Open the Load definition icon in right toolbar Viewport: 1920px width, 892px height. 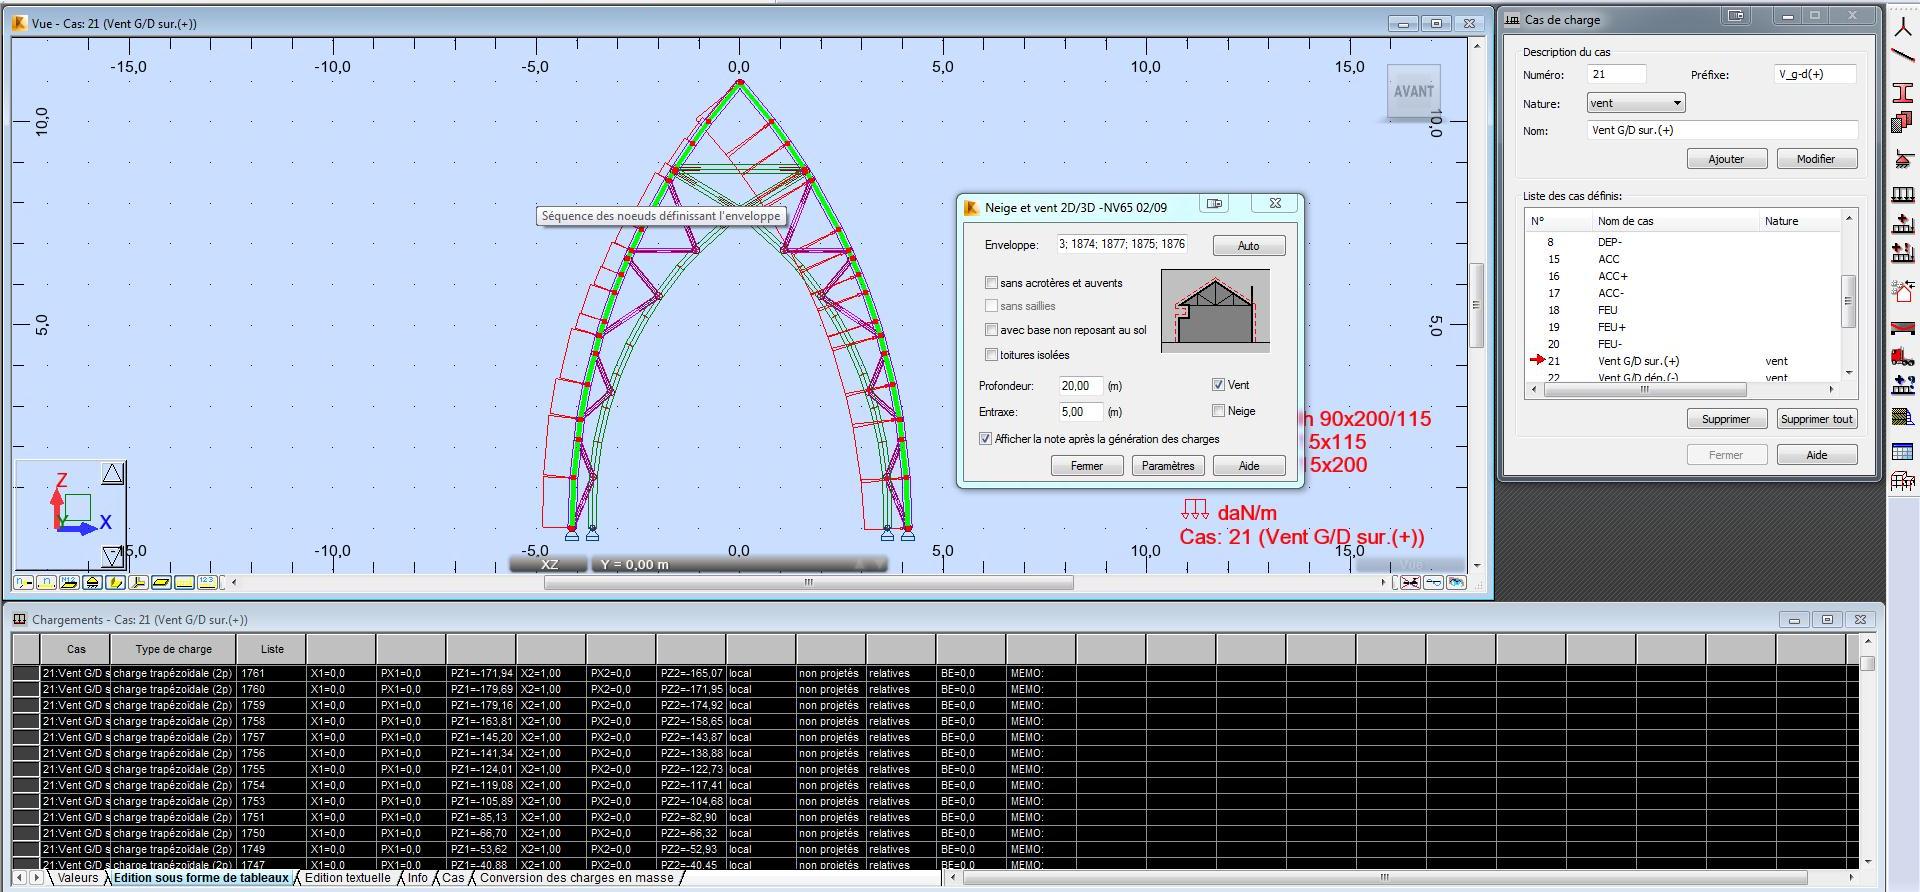tap(1903, 224)
